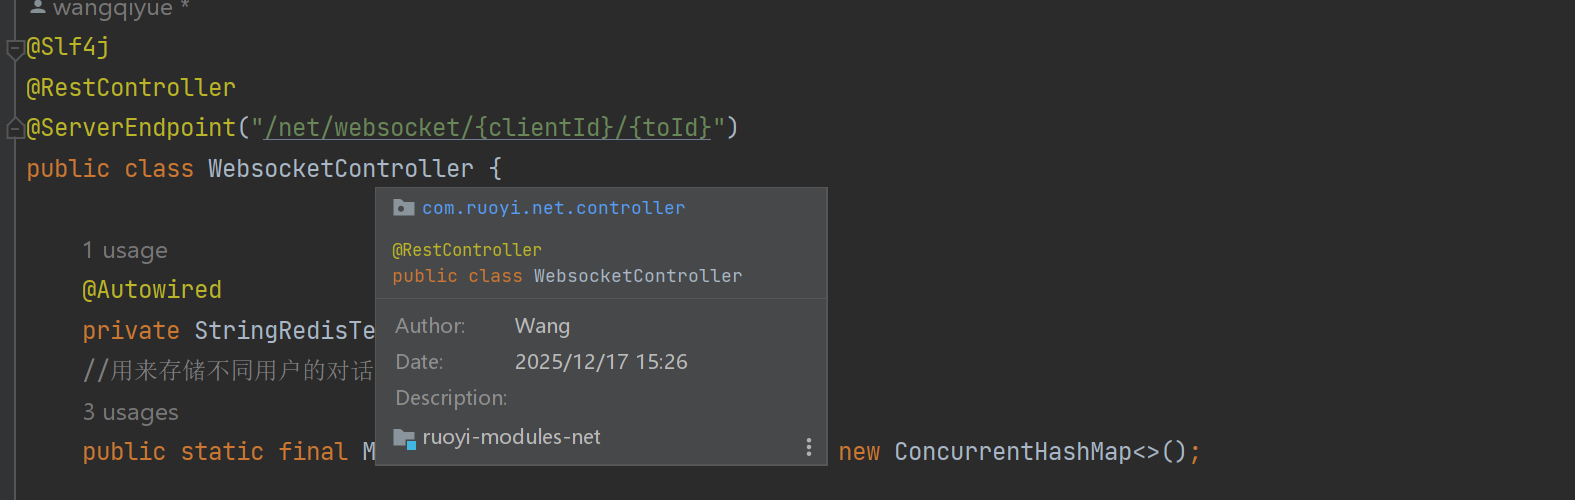
Task: Click the package folder icon in popup
Action: click(x=404, y=208)
